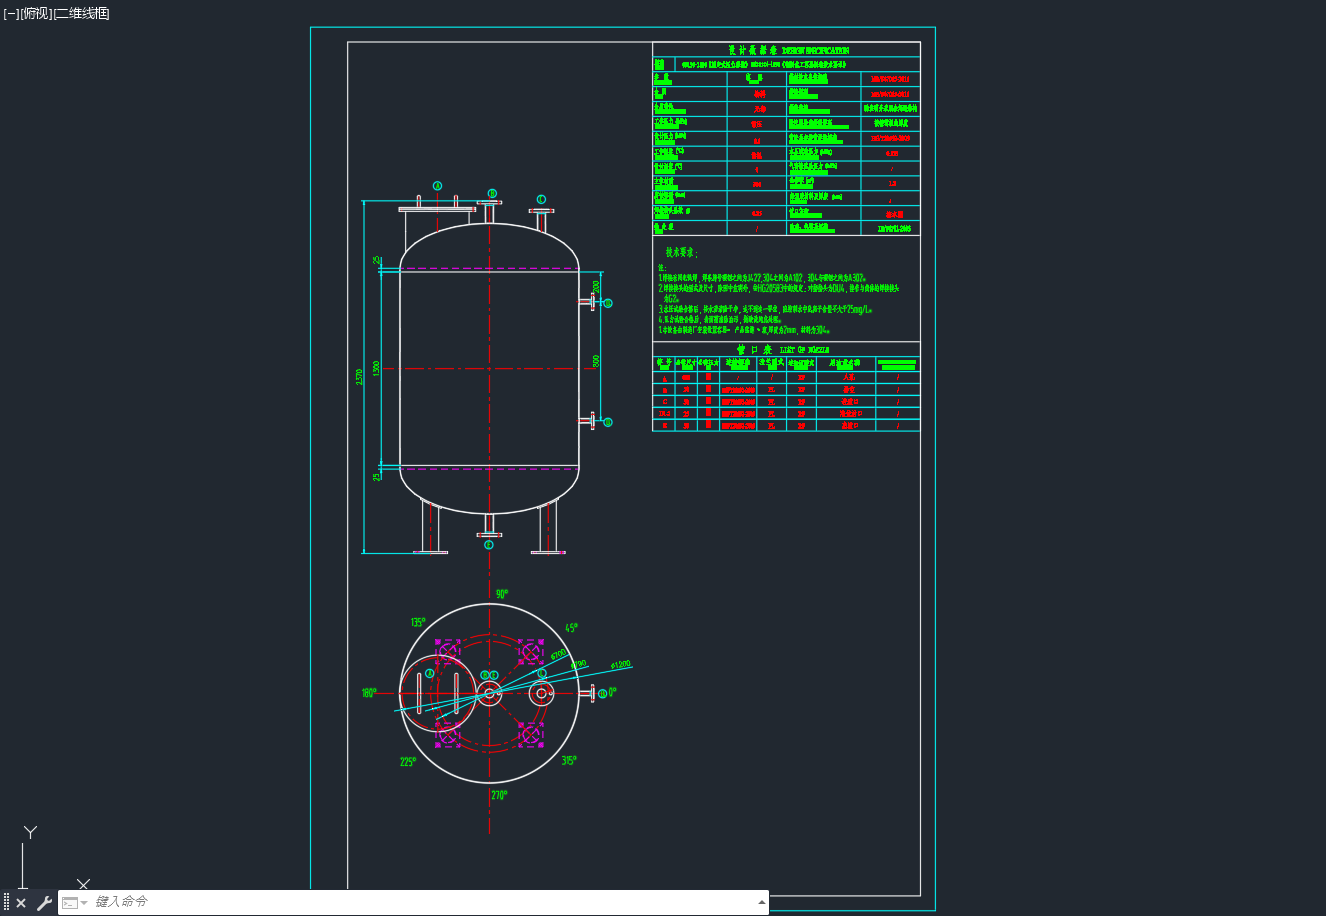The height and width of the screenshot is (916, 1326).
Task: Grab the command line grip handle
Action: tap(6, 903)
